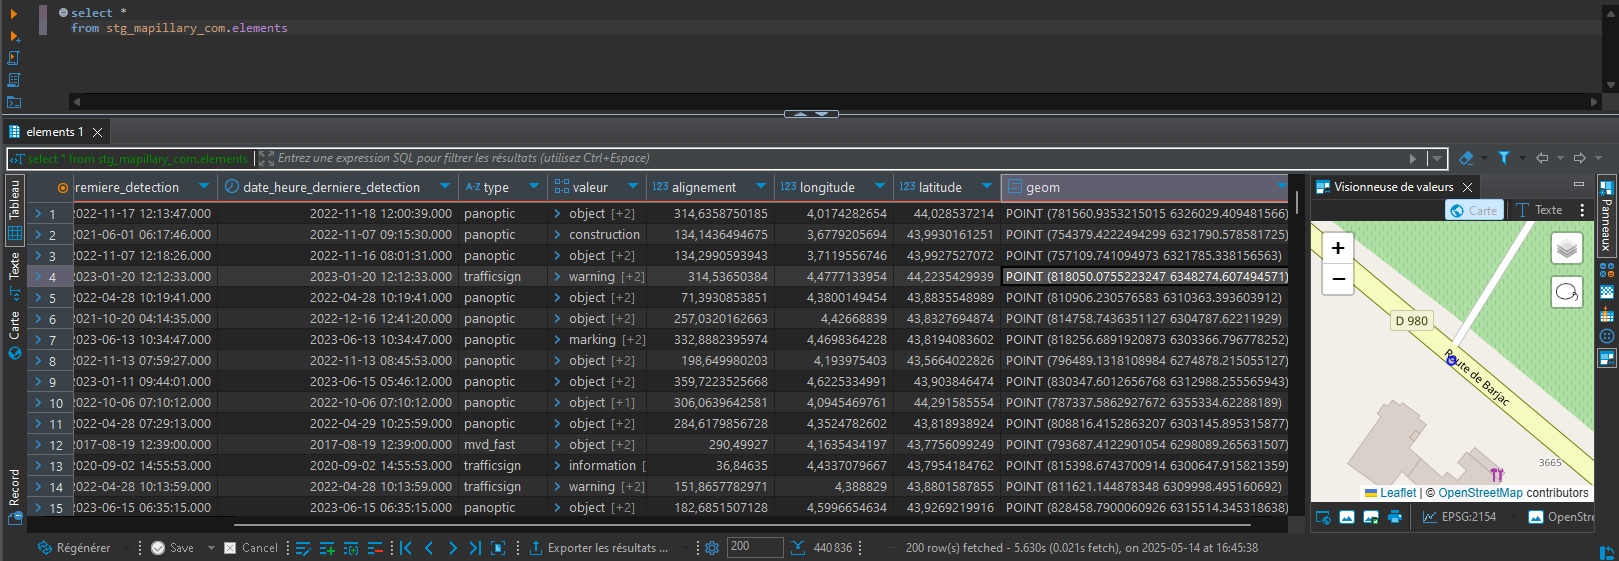Open the type column sort dropdown

tap(534, 186)
